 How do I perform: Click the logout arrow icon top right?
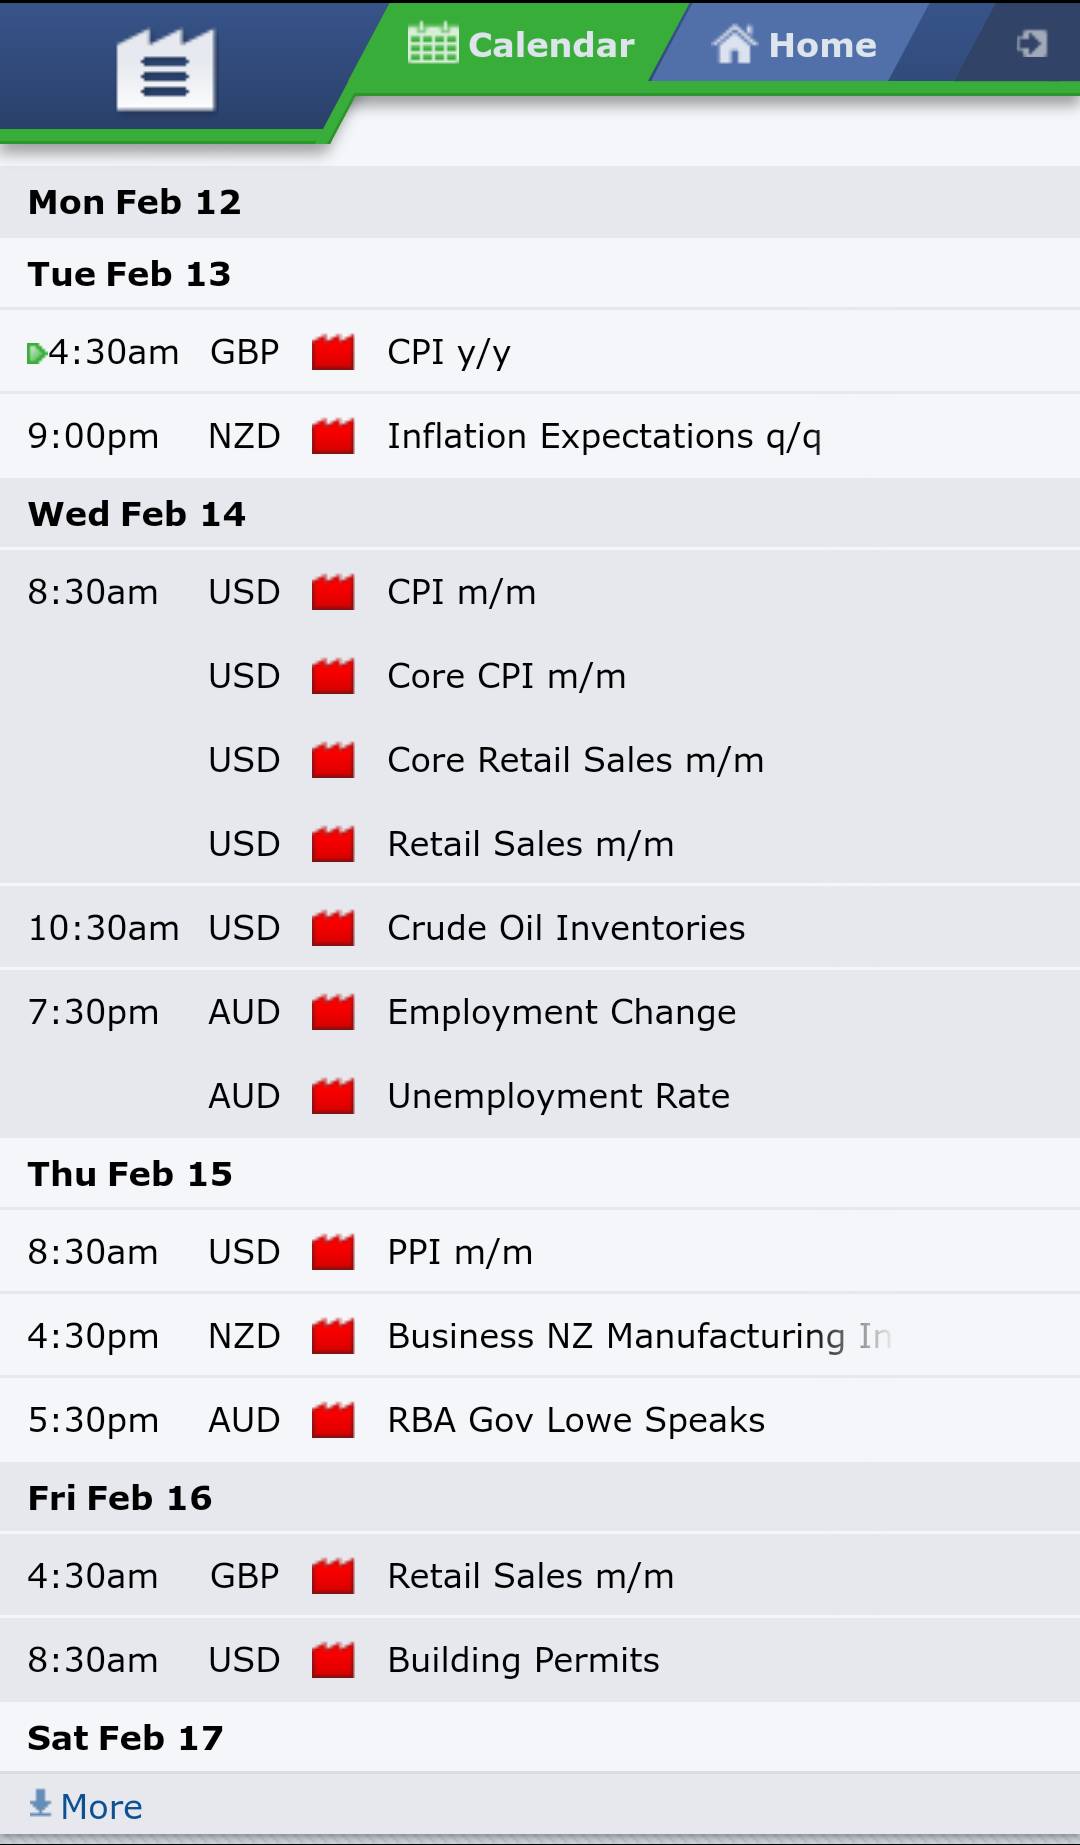tap(1031, 42)
